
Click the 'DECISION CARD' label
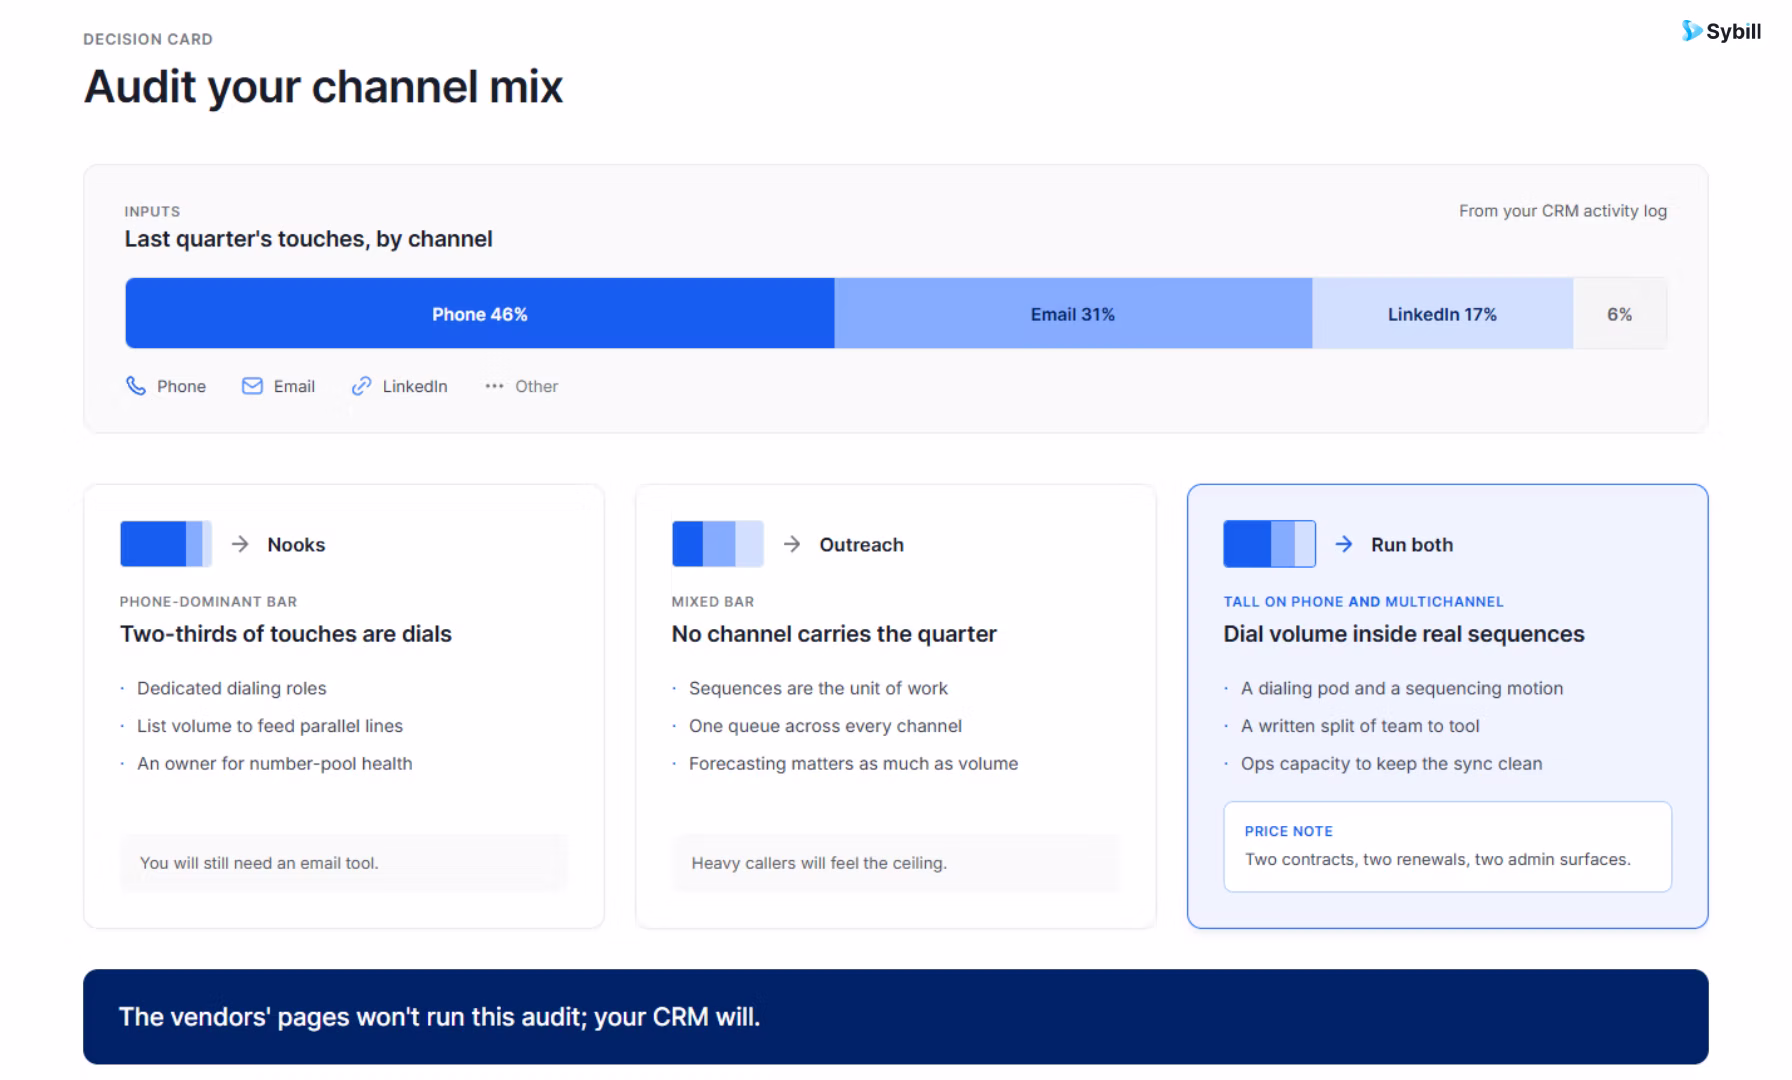[148, 39]
